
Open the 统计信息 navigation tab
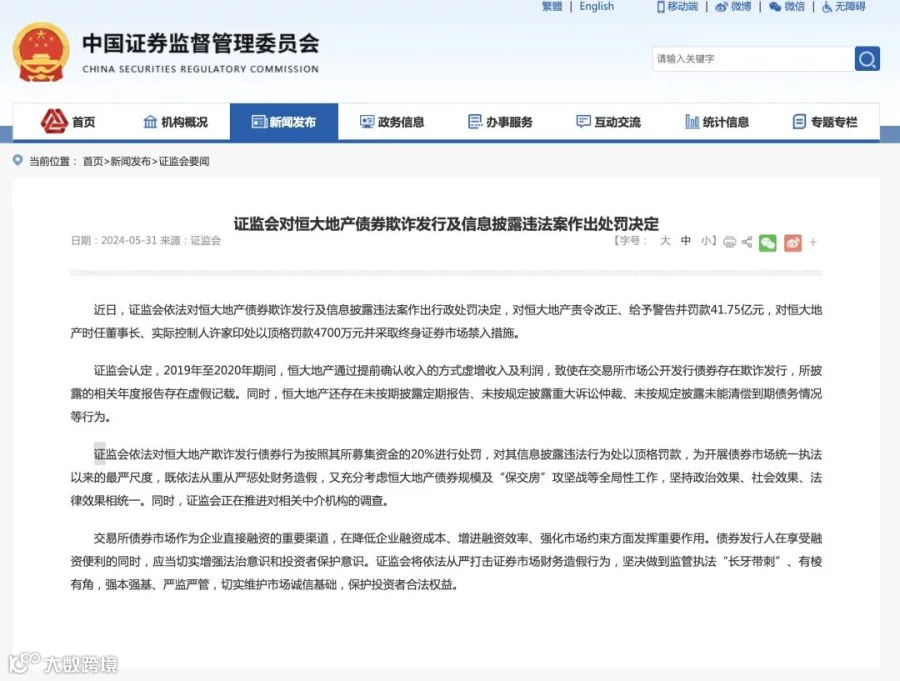point(717,122)
